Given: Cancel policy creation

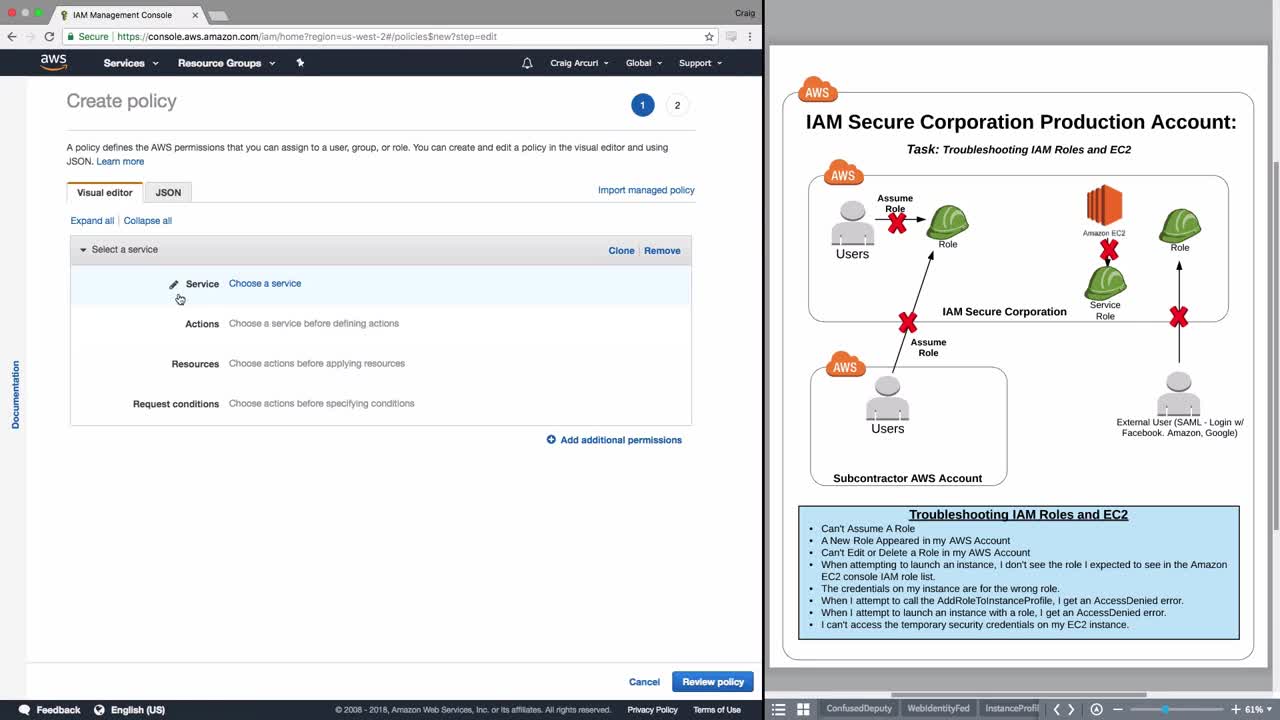Looking at the screenshot, I should tap(644, 682).
